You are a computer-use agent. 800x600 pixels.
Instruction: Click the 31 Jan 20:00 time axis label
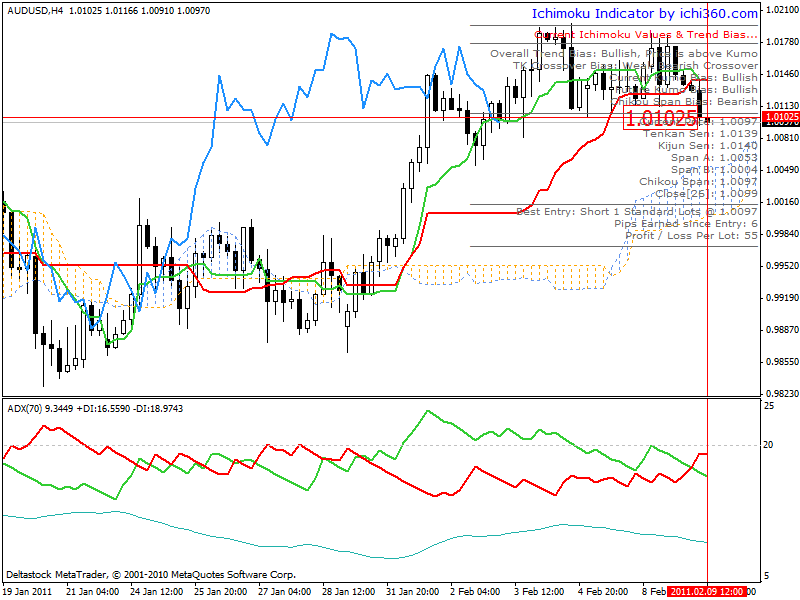[412, 592]
